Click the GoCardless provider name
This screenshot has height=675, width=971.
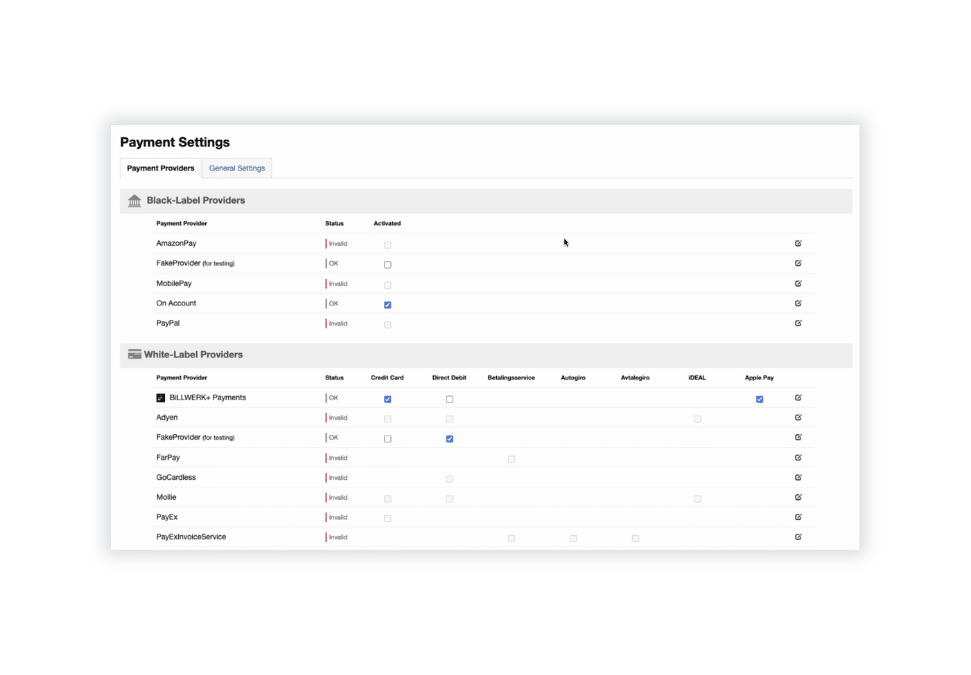(176, 477)
